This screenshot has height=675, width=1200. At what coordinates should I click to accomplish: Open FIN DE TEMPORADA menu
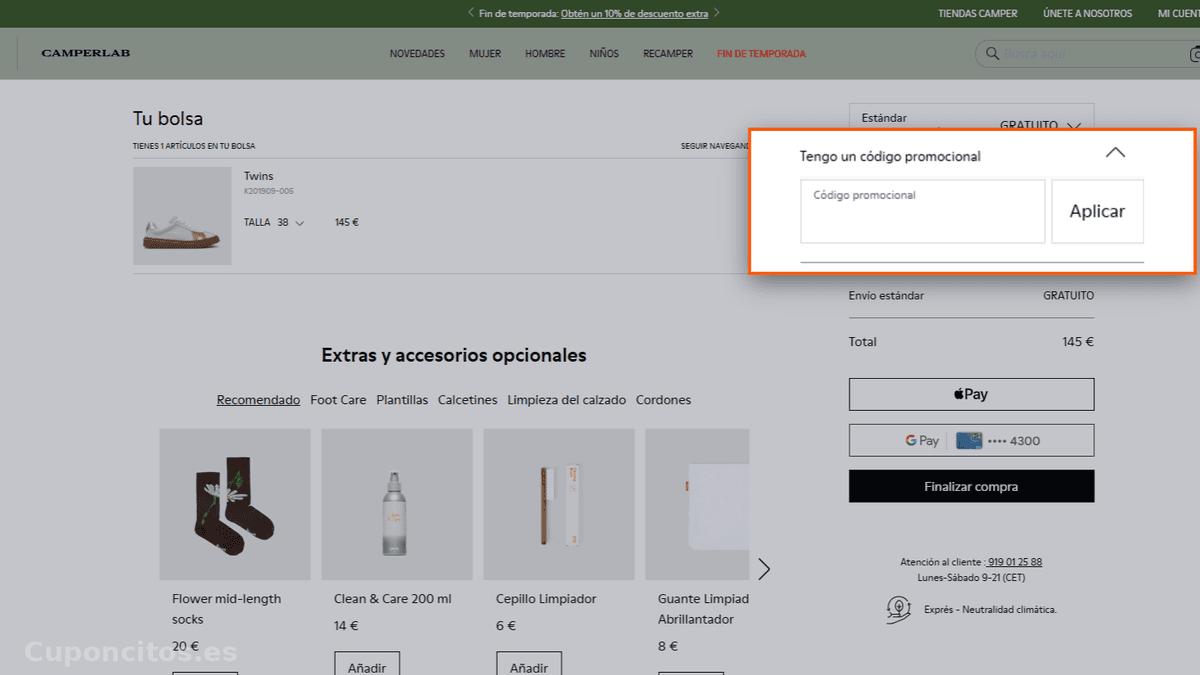click(761, 54)
